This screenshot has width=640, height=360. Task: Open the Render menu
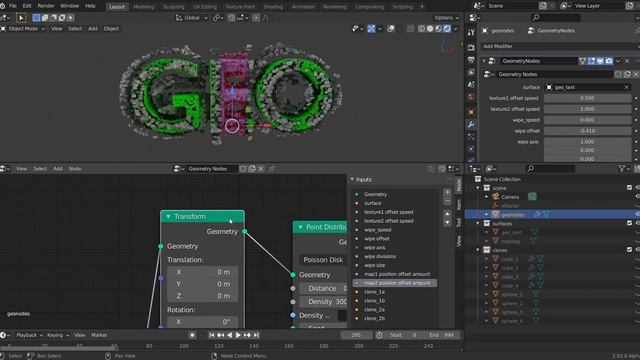[46, 6]
